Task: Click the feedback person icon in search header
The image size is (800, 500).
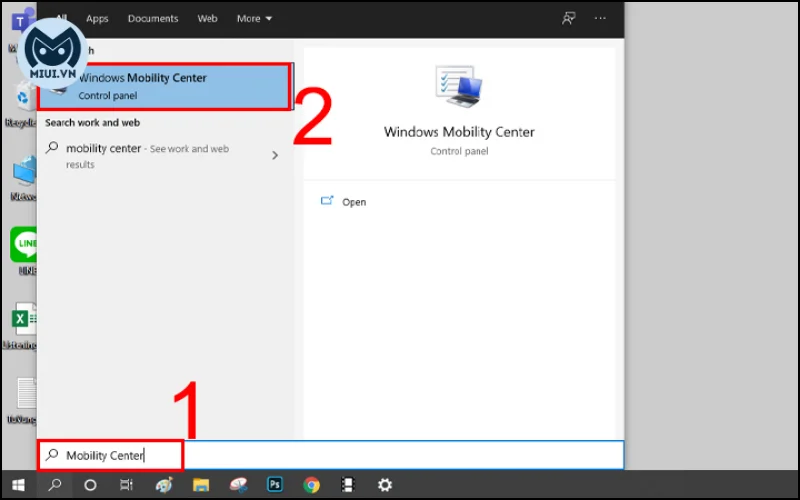Action: (x=568, y=18)
